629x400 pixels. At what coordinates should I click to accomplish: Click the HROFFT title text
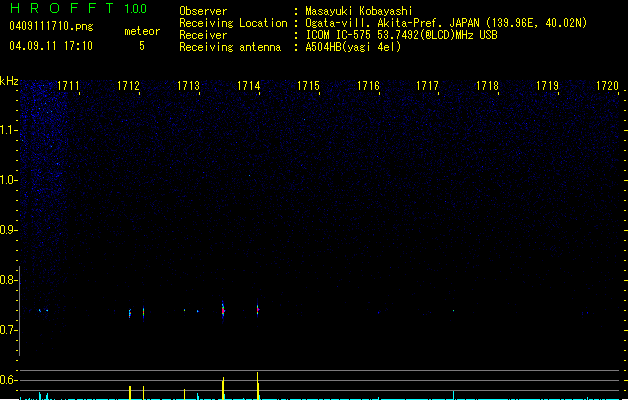pos(62,8)
